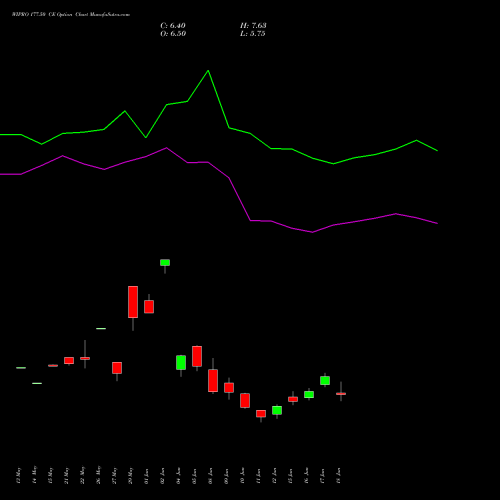Click the '22 May' date label on axis
The image size is (500, 500).
[x=83, y=475]
